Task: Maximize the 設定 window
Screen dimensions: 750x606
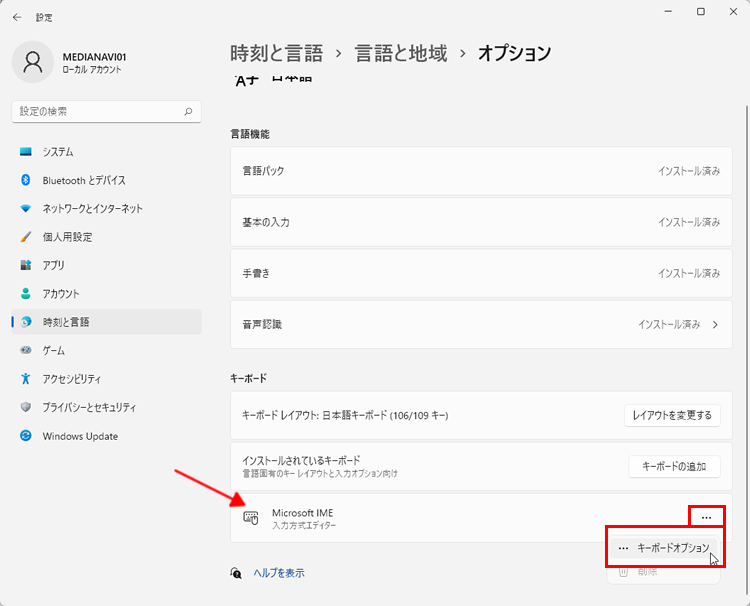Action: click(701, 11)
